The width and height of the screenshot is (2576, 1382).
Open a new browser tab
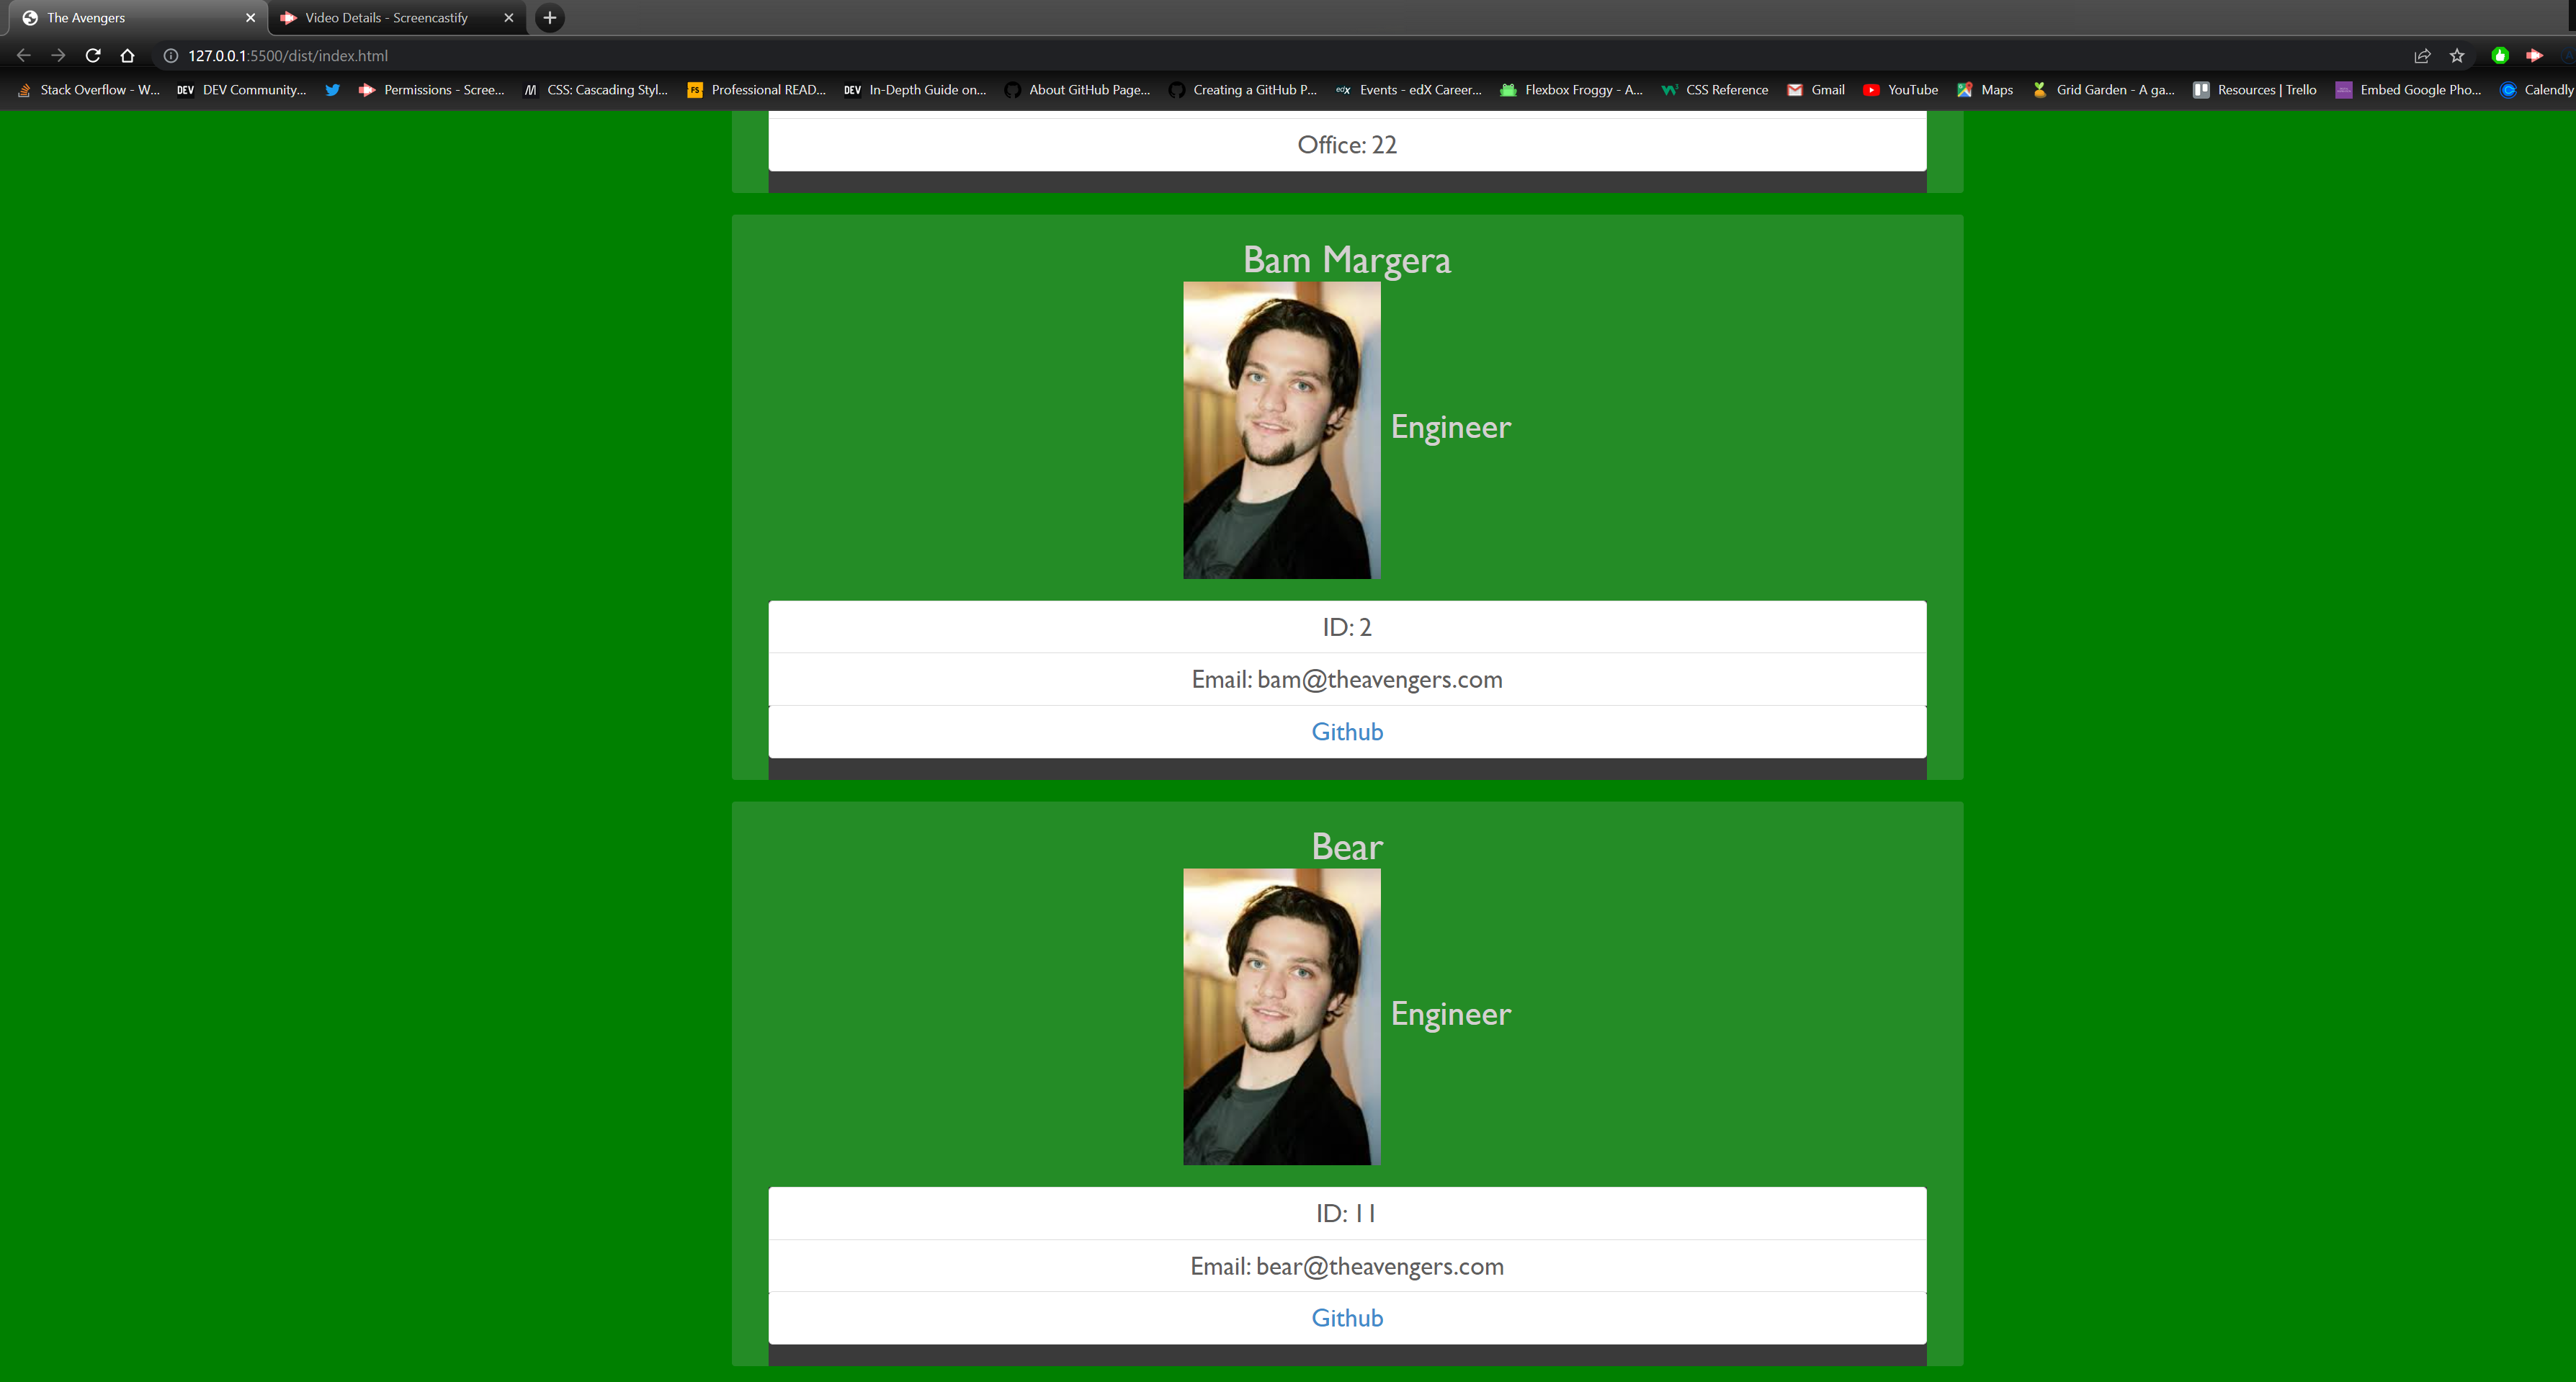point(549,17)
